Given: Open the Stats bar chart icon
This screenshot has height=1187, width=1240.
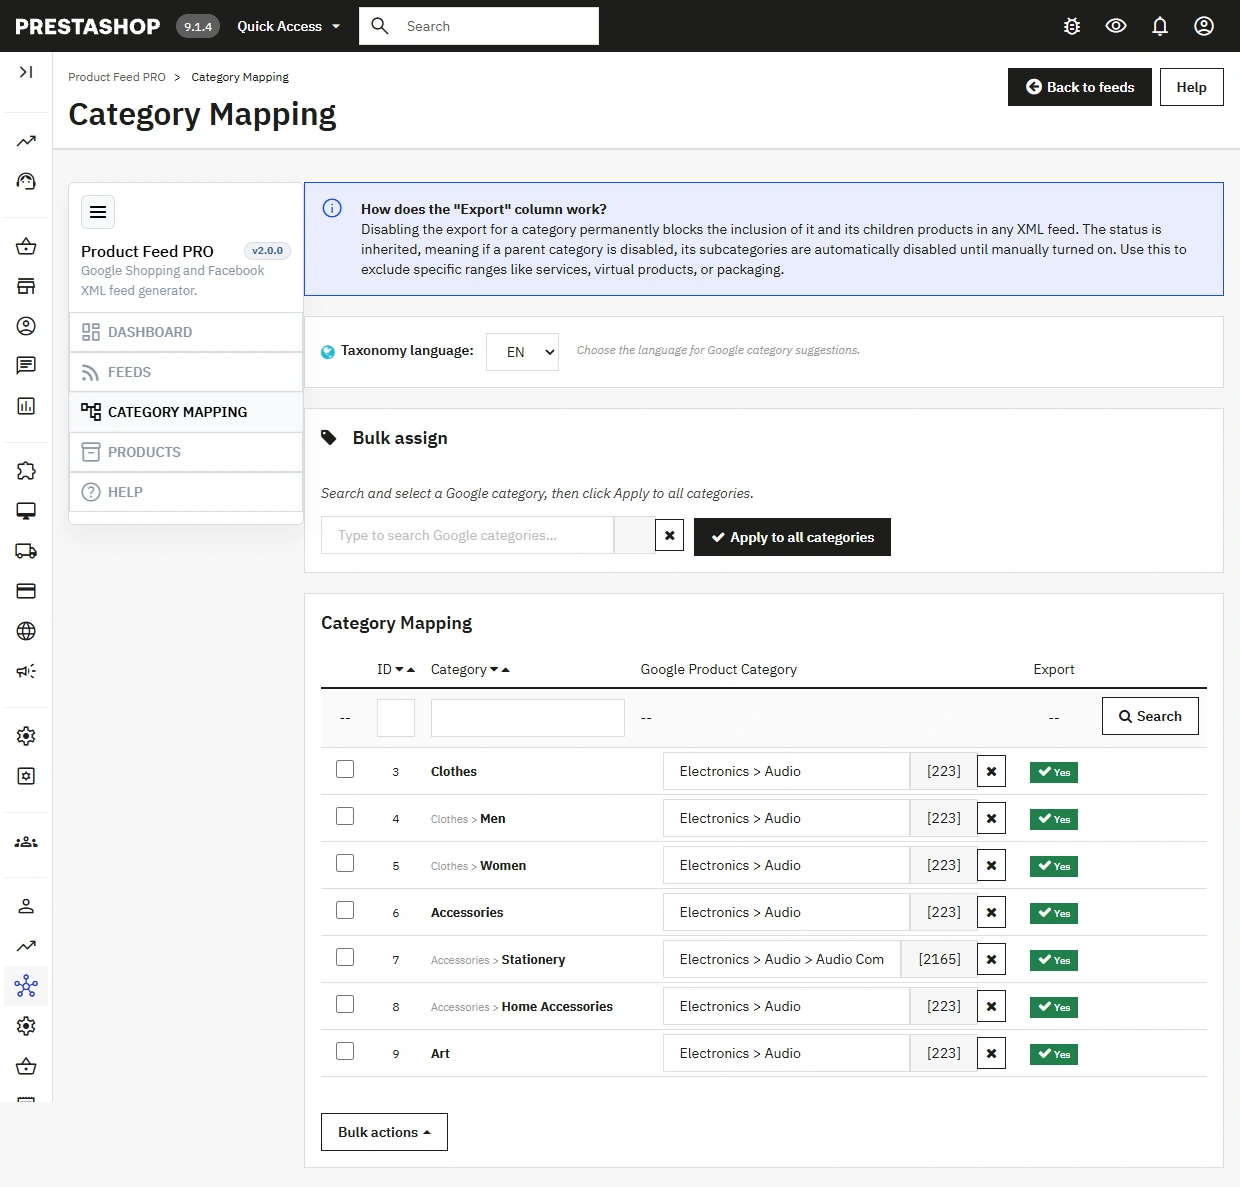Looking at the screenshot, I should point(26,406).
